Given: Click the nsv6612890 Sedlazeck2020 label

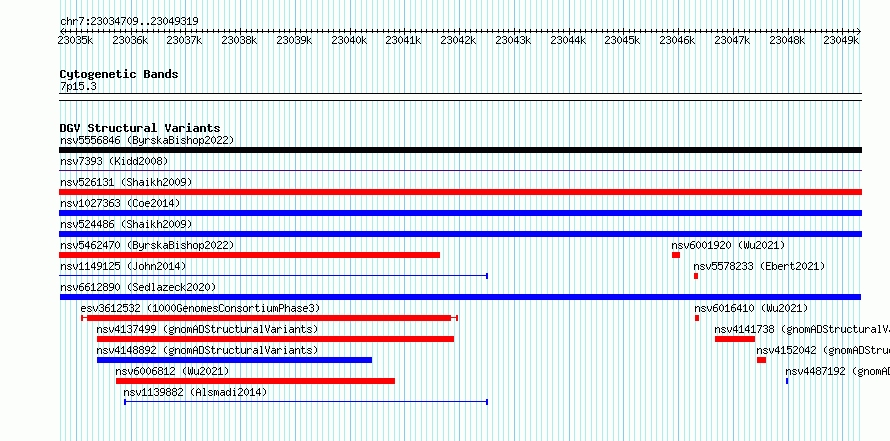Looking at the screenshot, I should [138, 287].
